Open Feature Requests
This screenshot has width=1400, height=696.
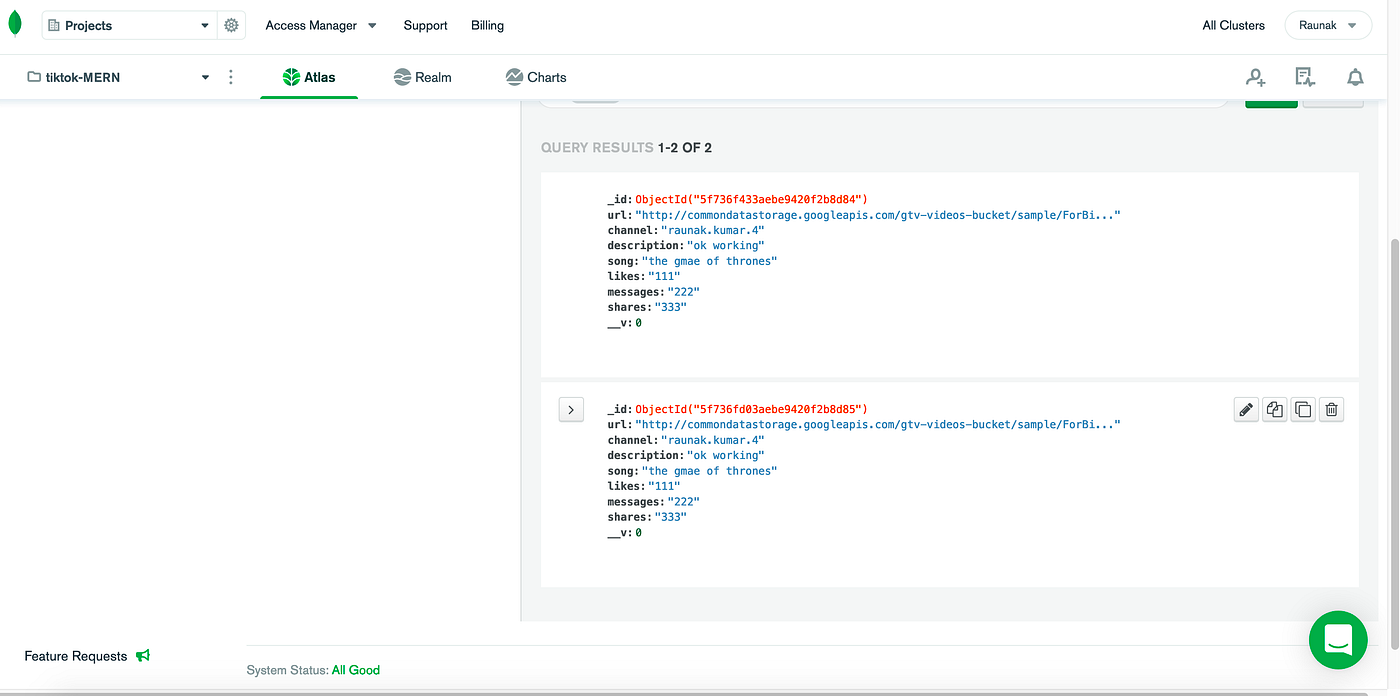click(x=77, y=656)
